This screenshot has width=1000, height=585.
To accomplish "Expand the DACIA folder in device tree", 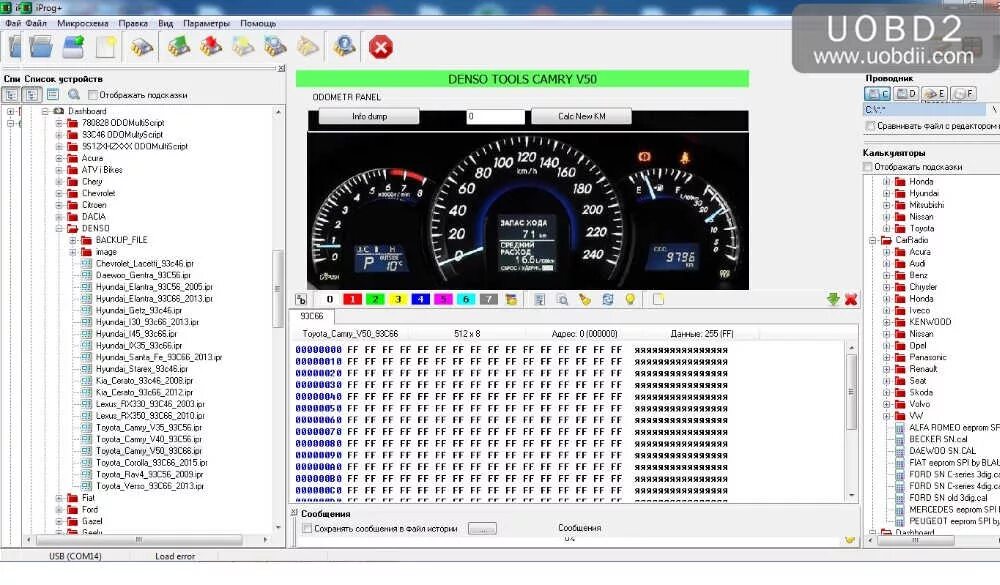I will 59,217.
